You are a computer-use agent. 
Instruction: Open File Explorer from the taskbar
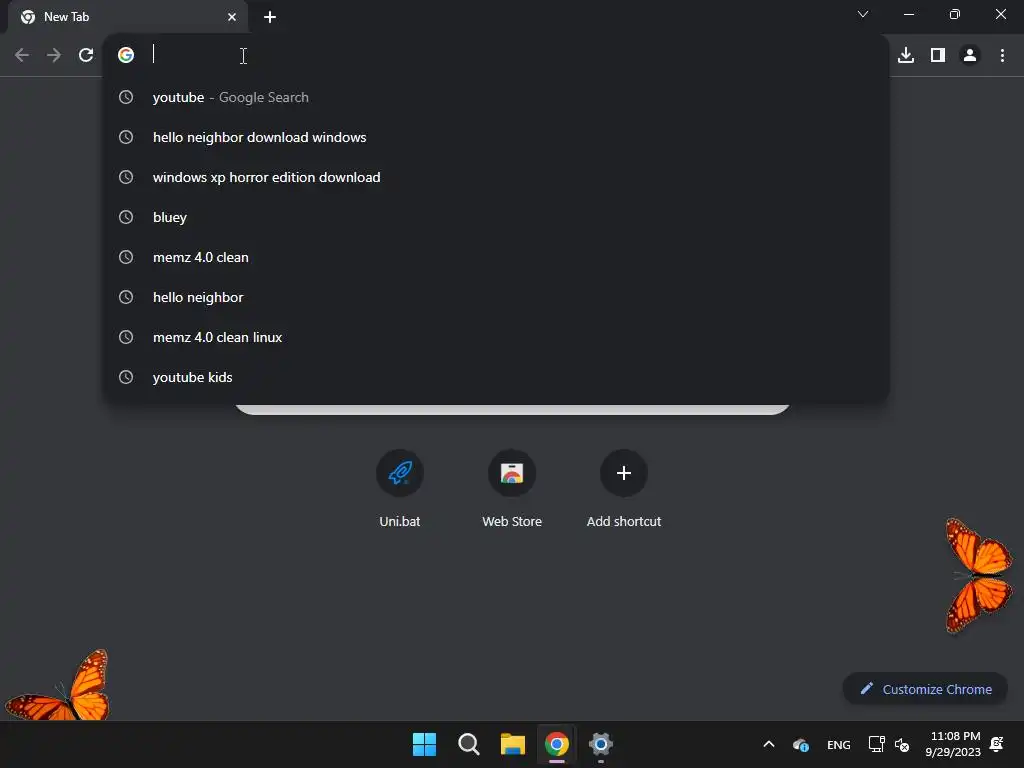click(x=513, y=744)
